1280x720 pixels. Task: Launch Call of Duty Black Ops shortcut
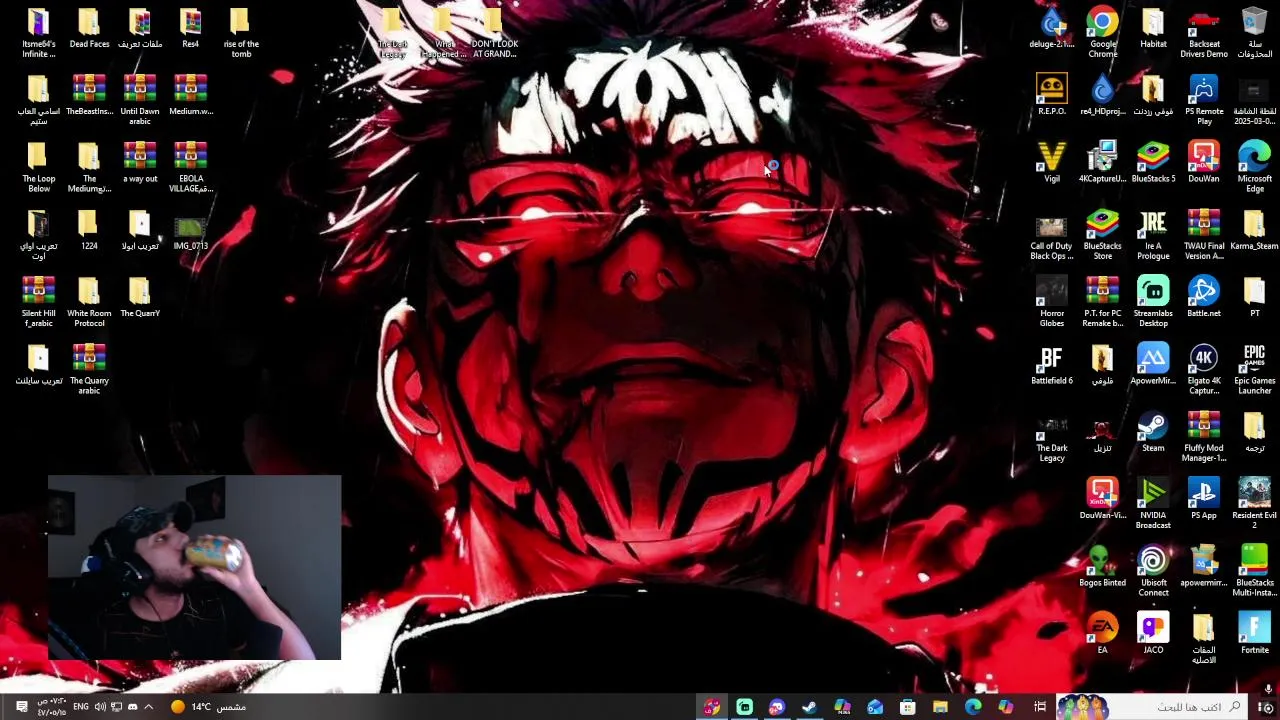point(1051,236)
